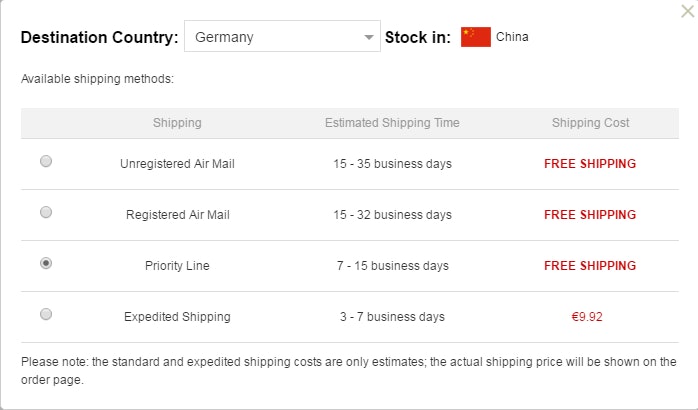The height and width of the screenshot is (410, 698).
Task: Click the Registered Air Mail label
Action: tap(177, 215)
